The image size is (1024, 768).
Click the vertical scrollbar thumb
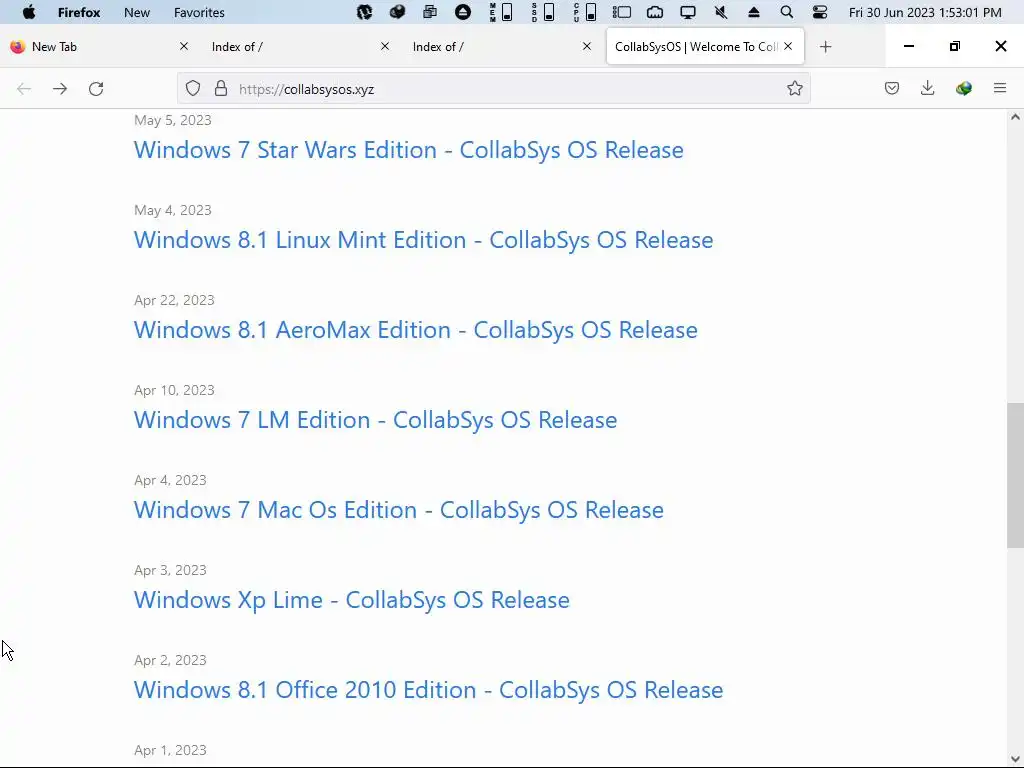click(x=1015, y=475)
